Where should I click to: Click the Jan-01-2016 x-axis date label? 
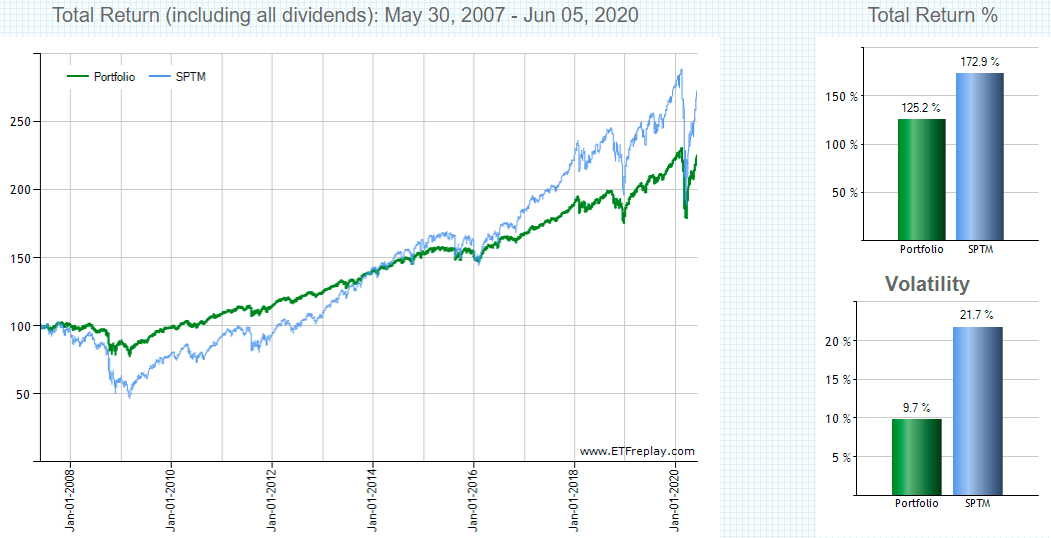(473, 500)
